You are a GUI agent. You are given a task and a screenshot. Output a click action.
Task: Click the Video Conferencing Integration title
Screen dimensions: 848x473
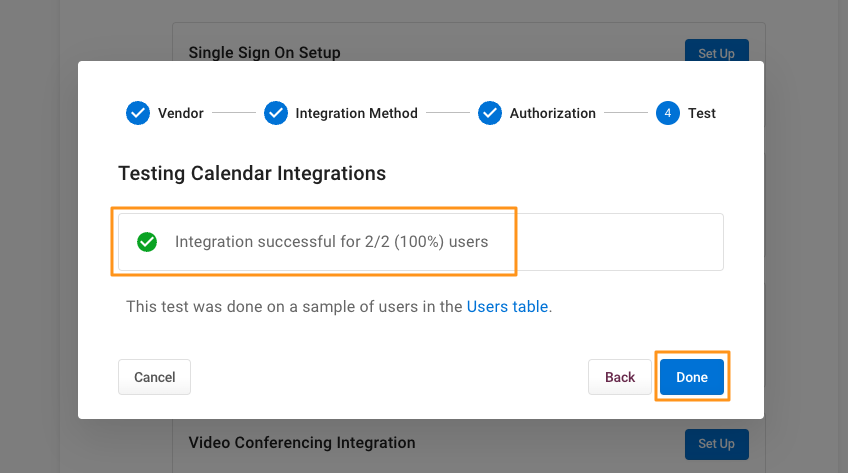click(x=302, y=443)
